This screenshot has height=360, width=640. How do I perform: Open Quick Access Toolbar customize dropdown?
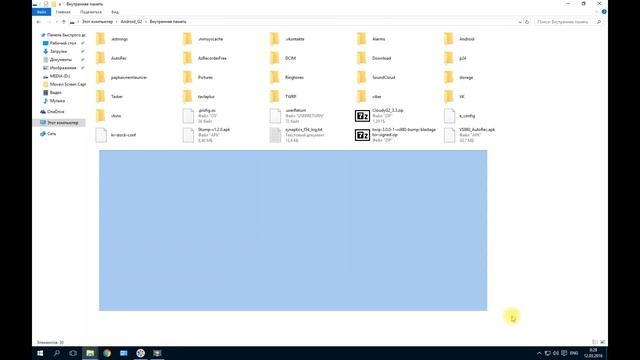coord(60,4)
